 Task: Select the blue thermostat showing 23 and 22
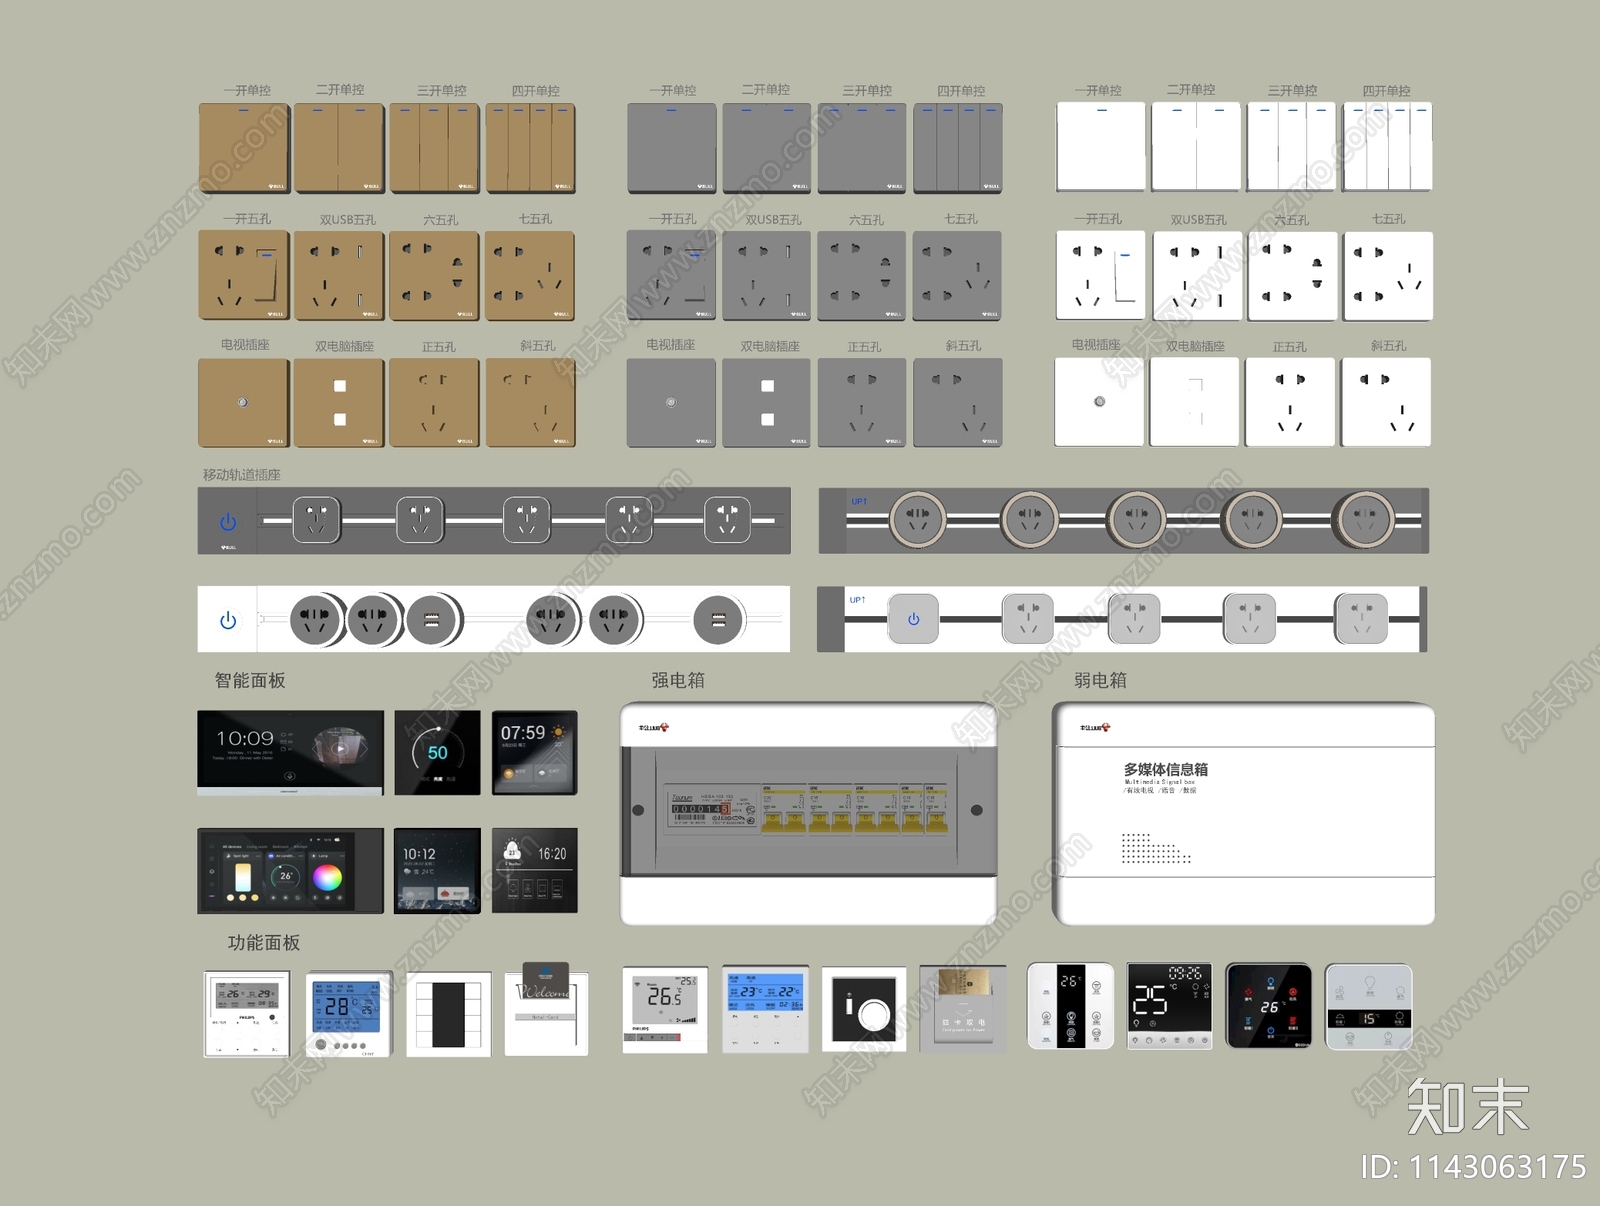pos(765,1009)
